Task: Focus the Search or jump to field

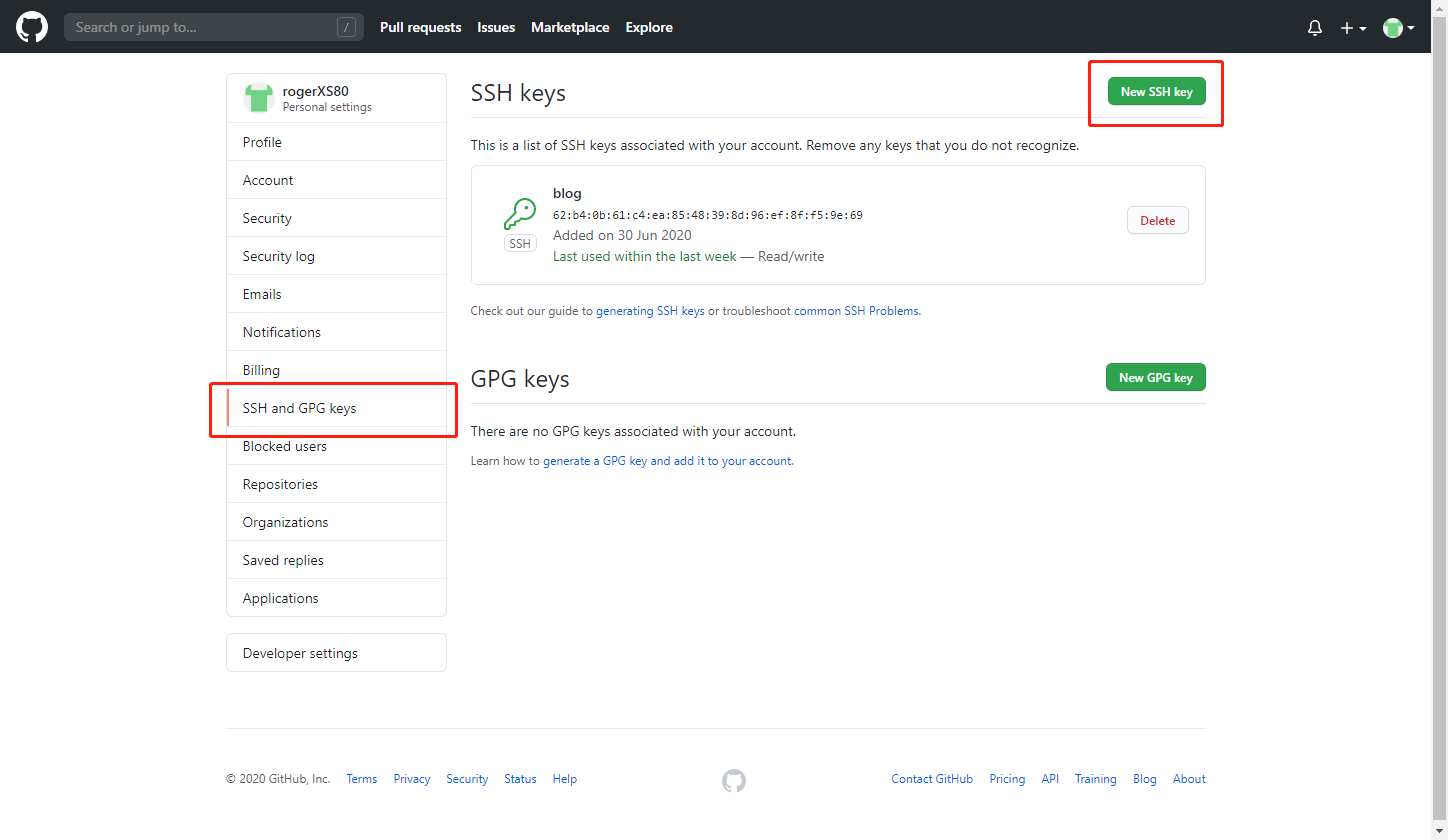Action: (213, 28)
